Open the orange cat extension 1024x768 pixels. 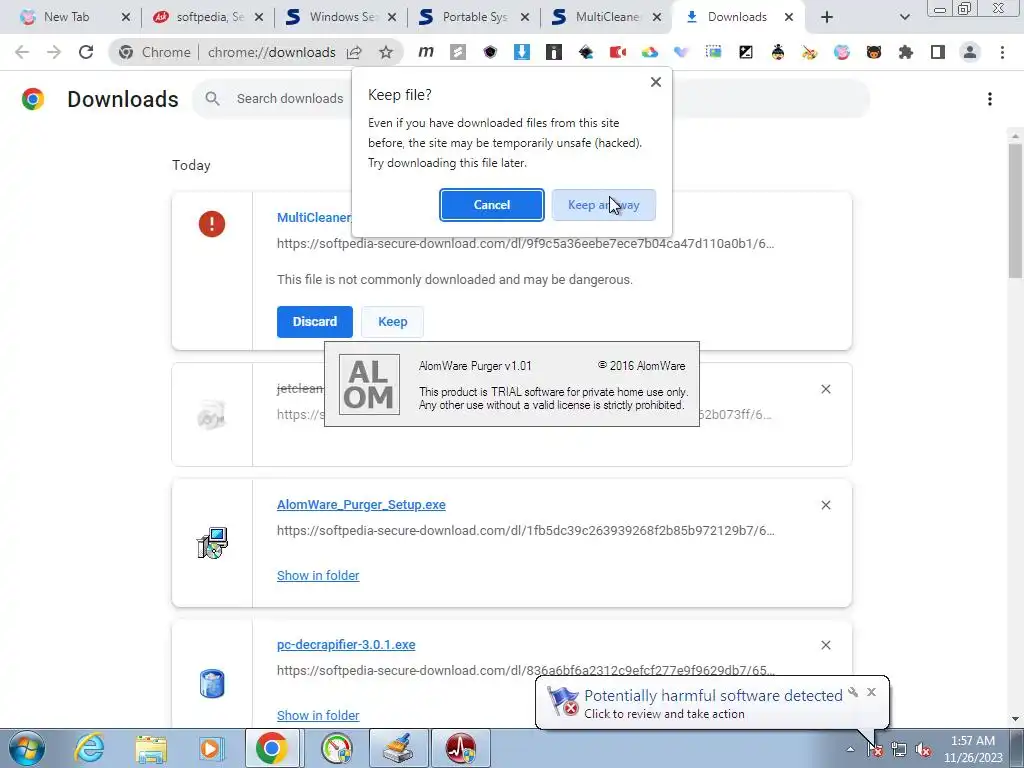point(874,52)
